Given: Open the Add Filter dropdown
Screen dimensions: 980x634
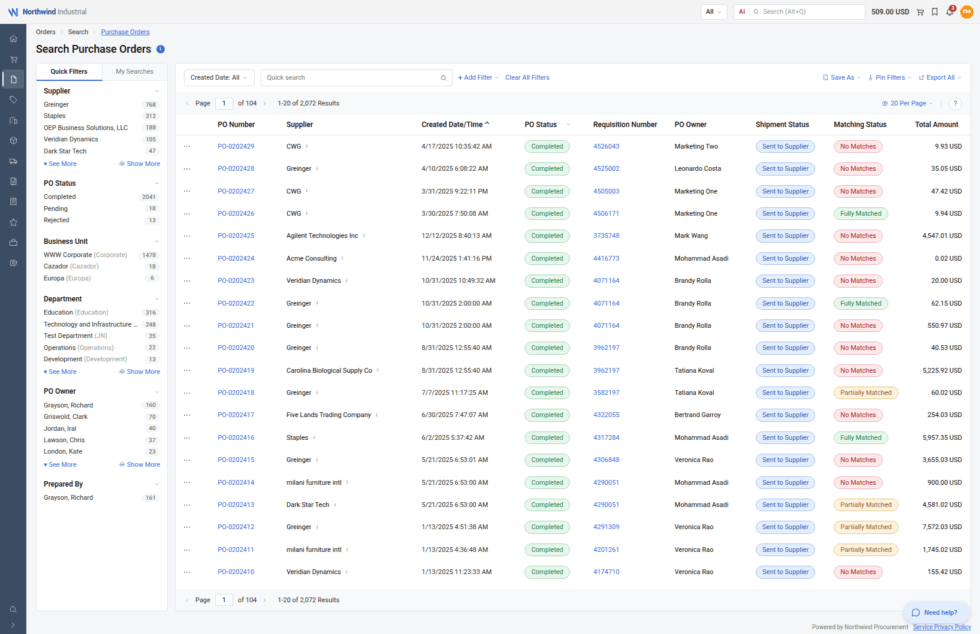Looking at the screenshot, I should click(478, 78).
